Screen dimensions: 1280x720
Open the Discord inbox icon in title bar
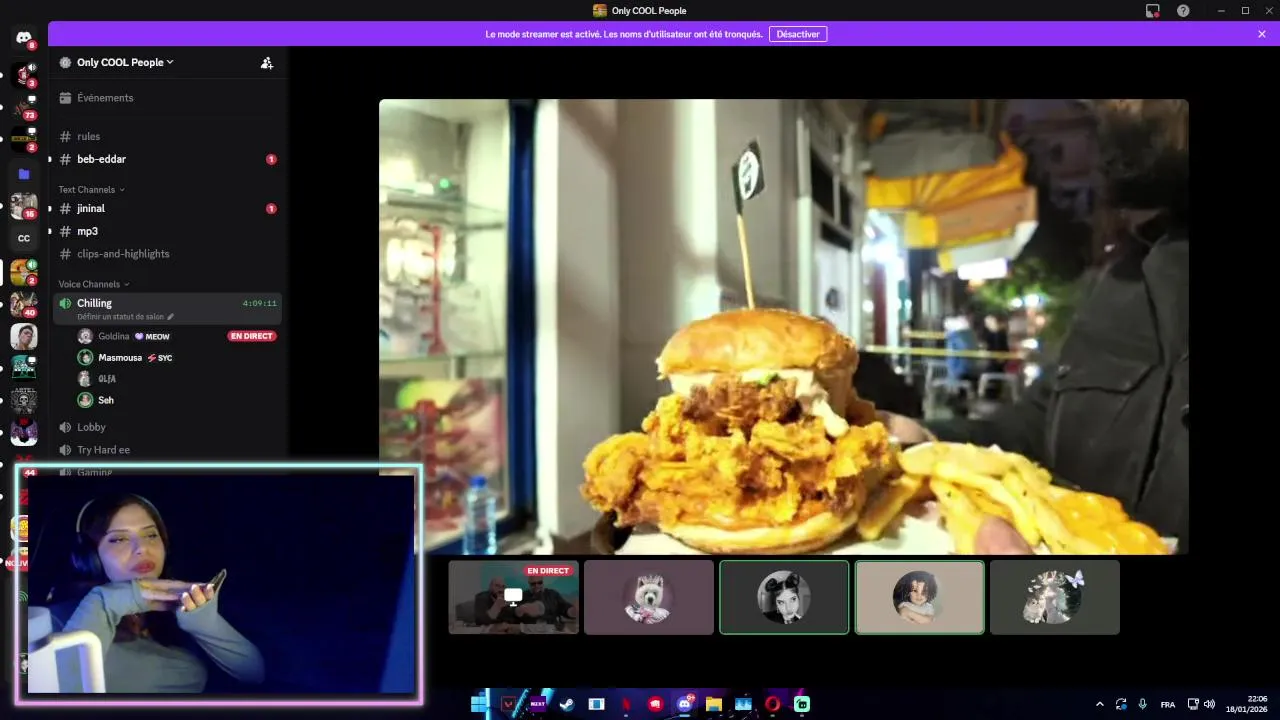coord(1153,10)
